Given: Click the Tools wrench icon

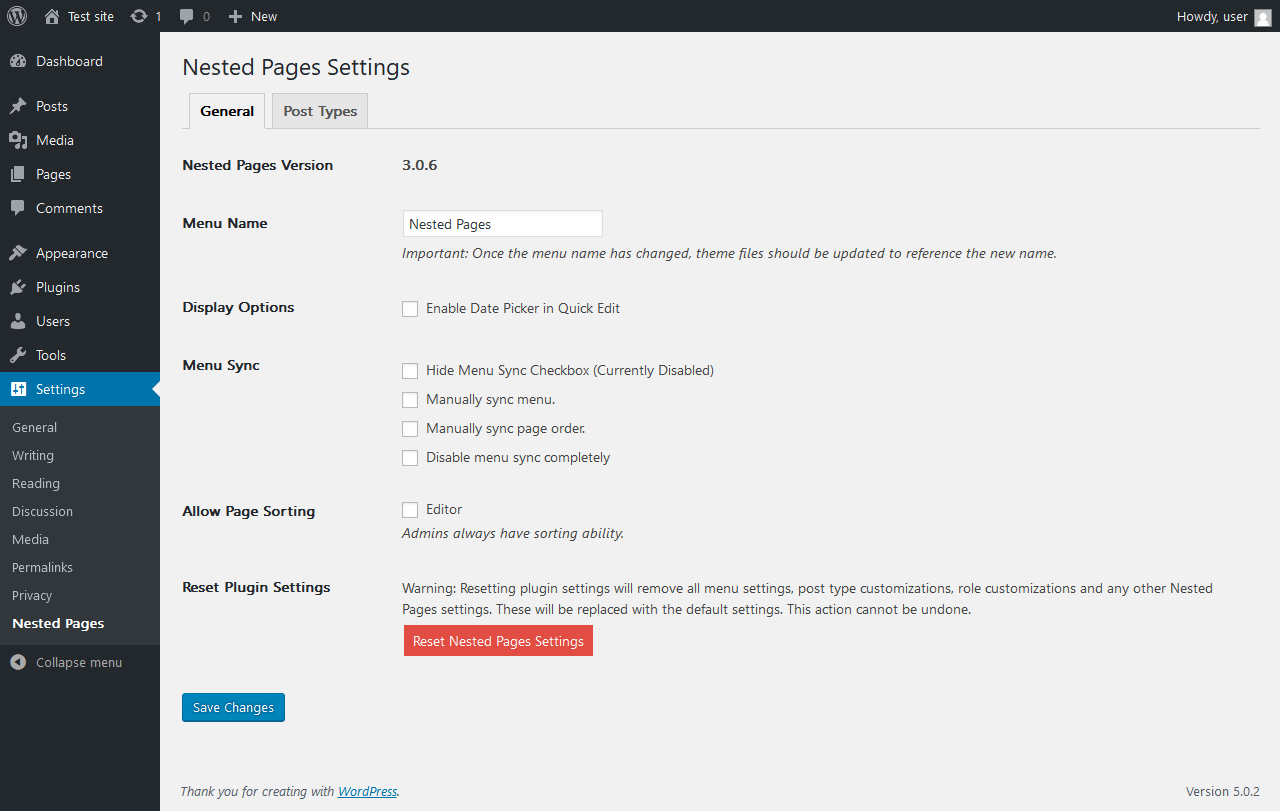Looking at the screenshot, I should click(18, 355).
